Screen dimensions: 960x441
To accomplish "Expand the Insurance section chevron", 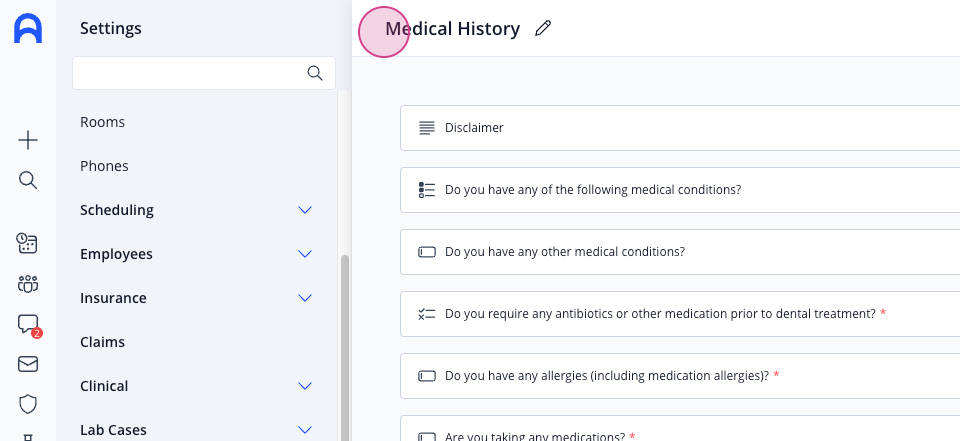I will click(305, 298).
